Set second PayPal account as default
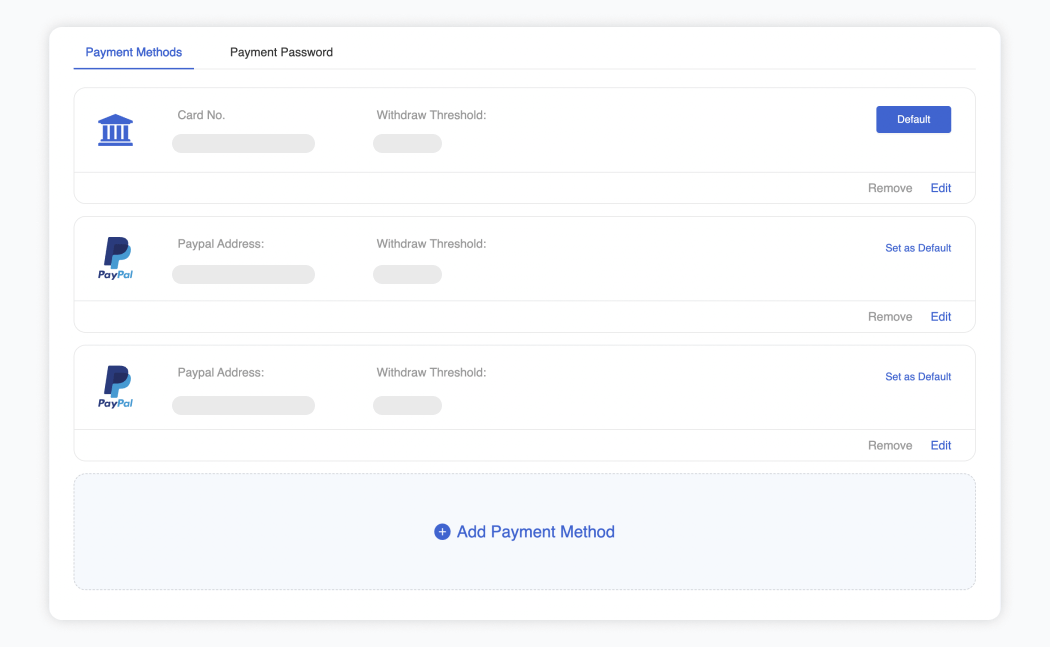 point(918,377)
